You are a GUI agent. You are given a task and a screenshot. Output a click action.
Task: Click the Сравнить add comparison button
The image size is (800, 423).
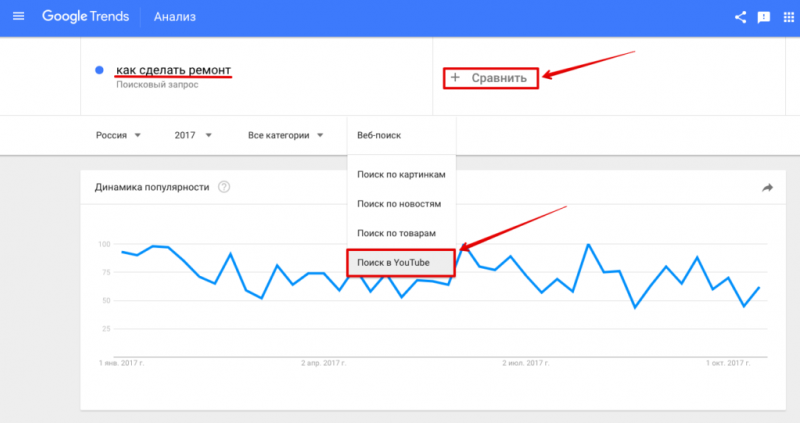pyautogui.click(x=491, y=78)
